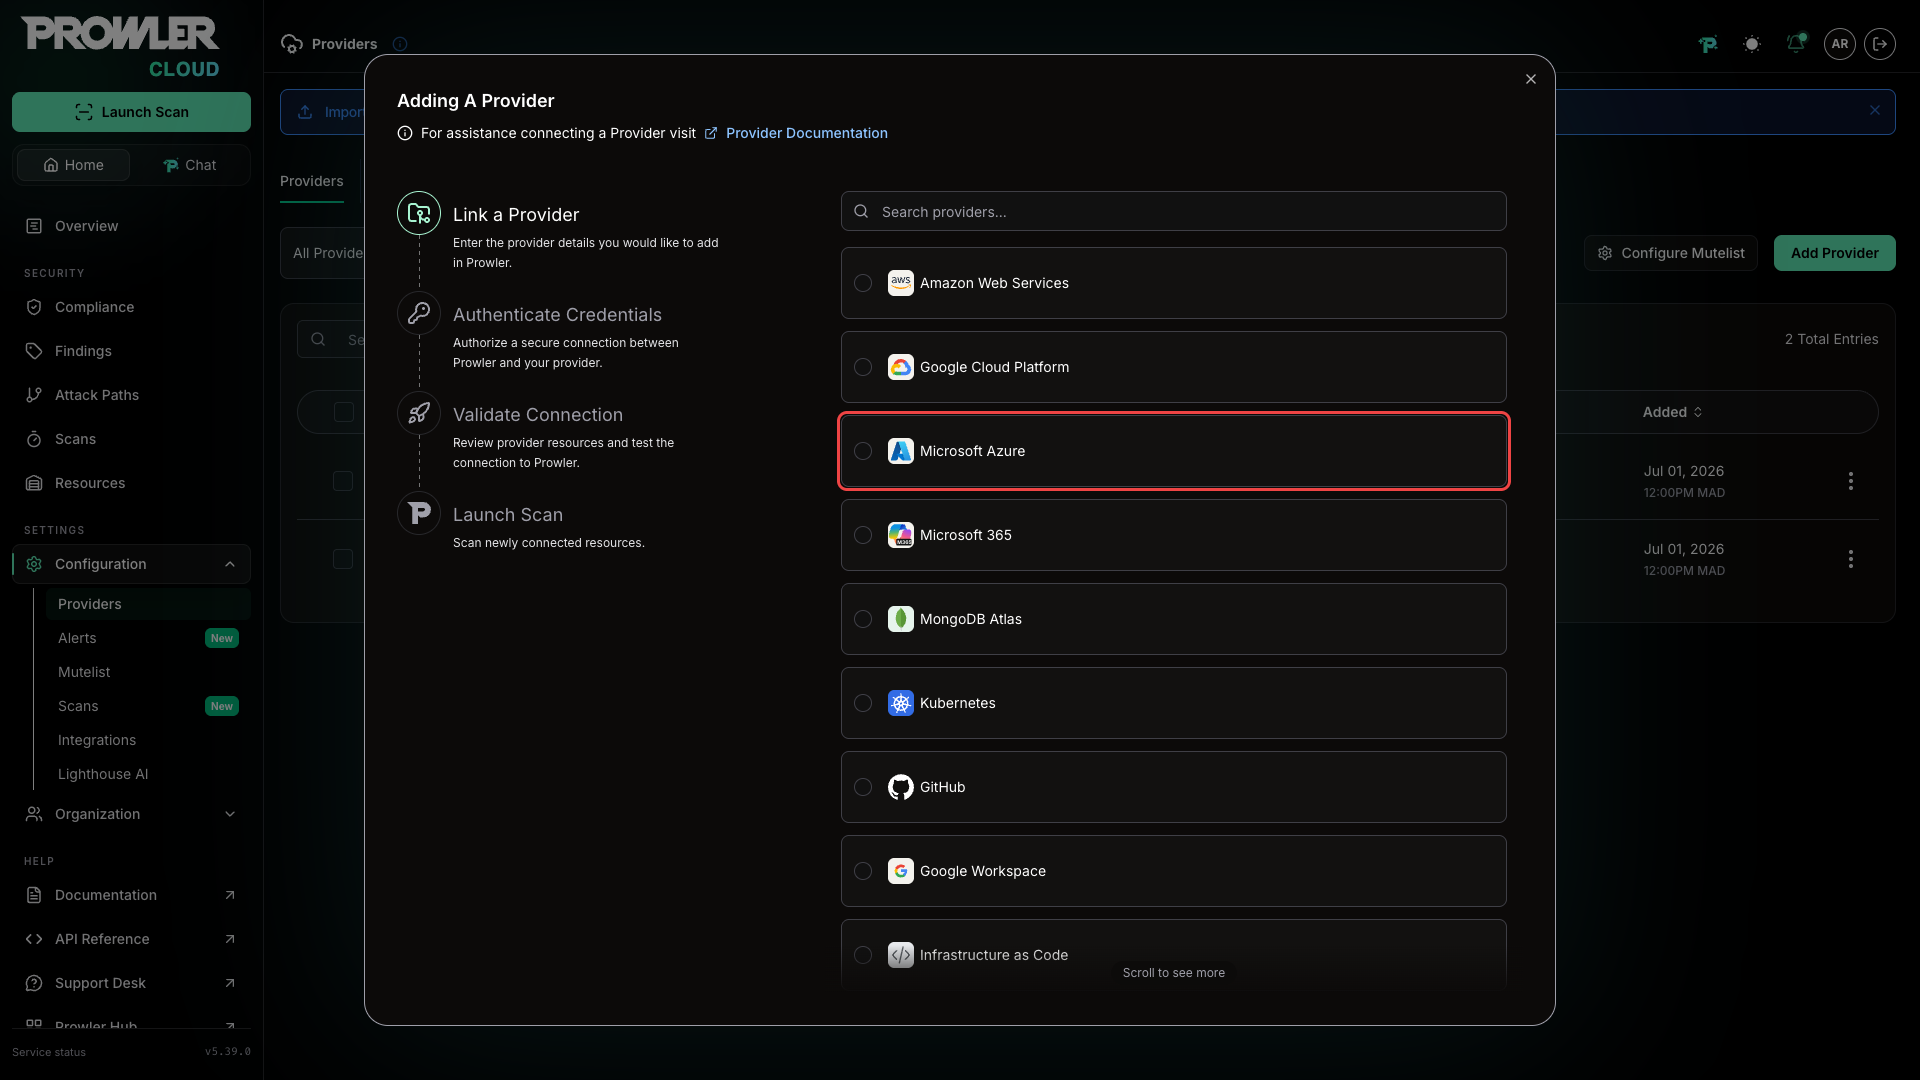Open the Documentation help link
This screenshot has height=1080, width=1920.
click(131, 895)
